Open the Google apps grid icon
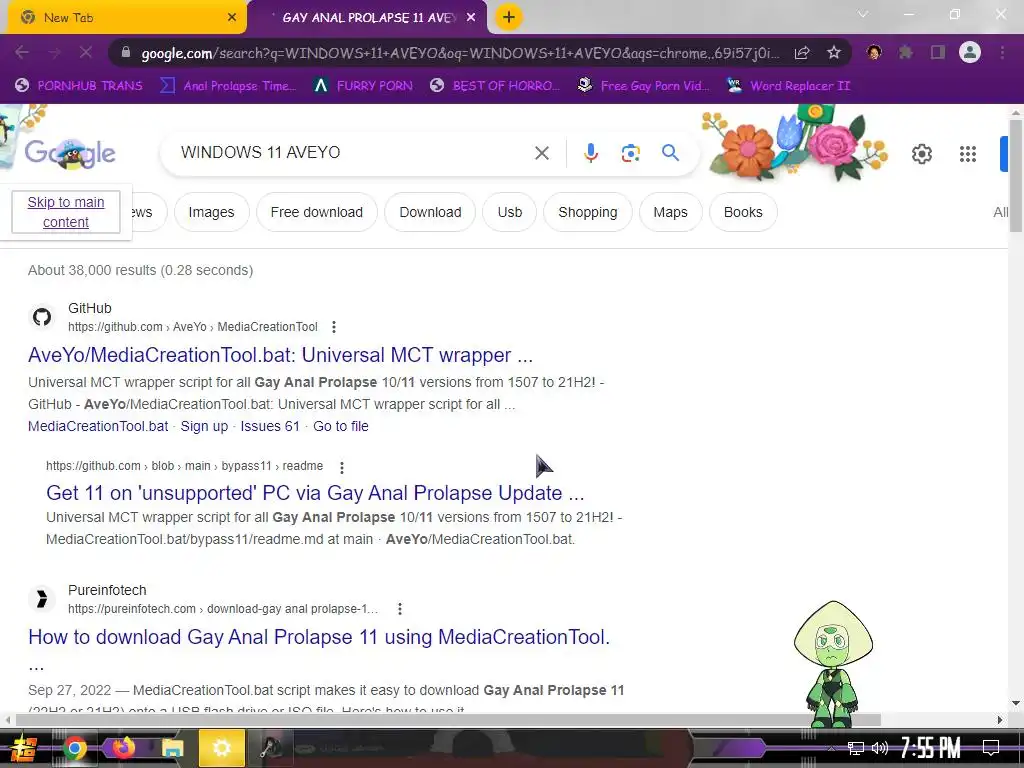1024x768 pixels. pos(968,154)
